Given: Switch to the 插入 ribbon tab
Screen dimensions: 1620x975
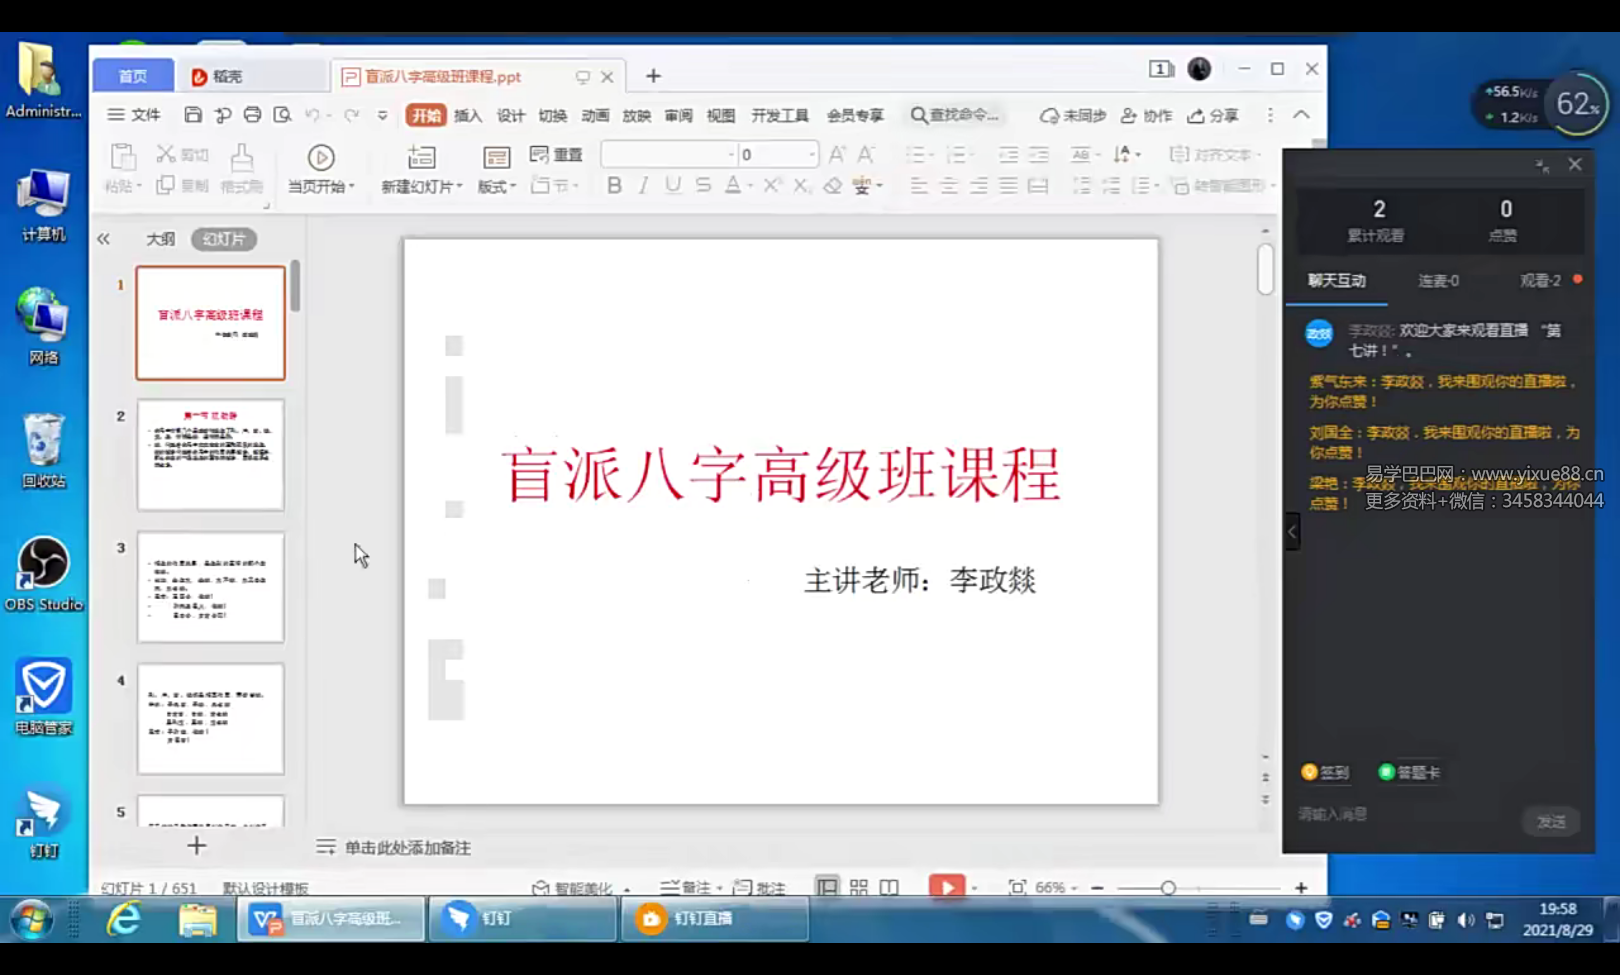Looking at the screenshot, I should [x=469, y=115].
